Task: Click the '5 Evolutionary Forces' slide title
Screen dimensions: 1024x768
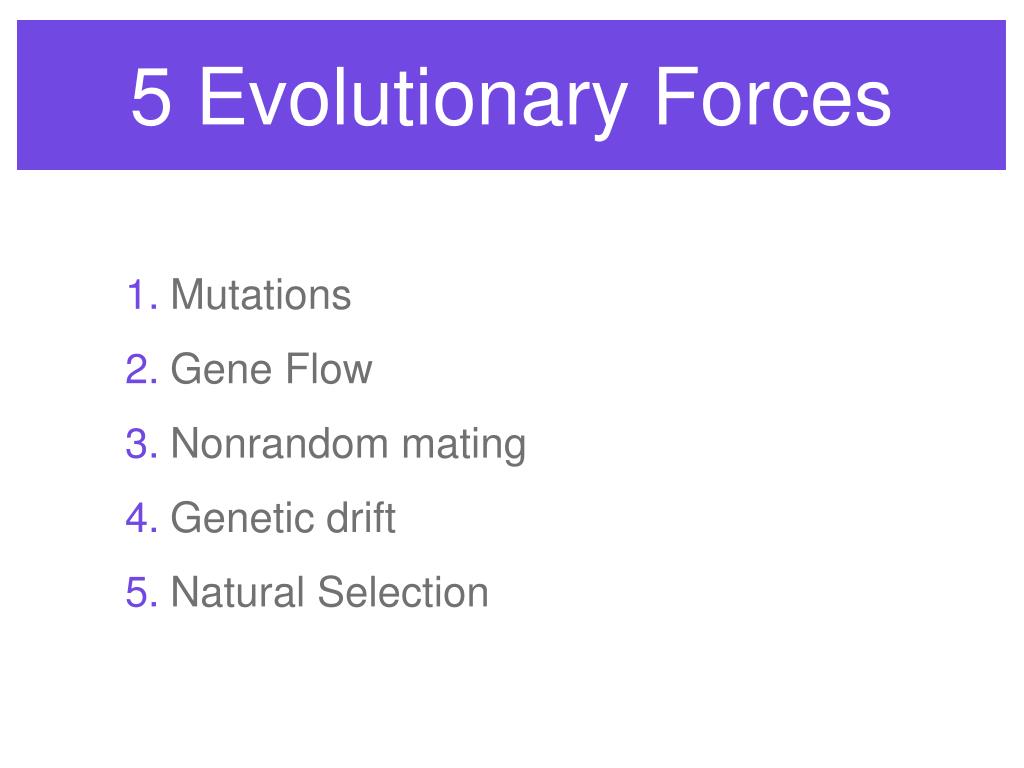Action: coord(511,98)
